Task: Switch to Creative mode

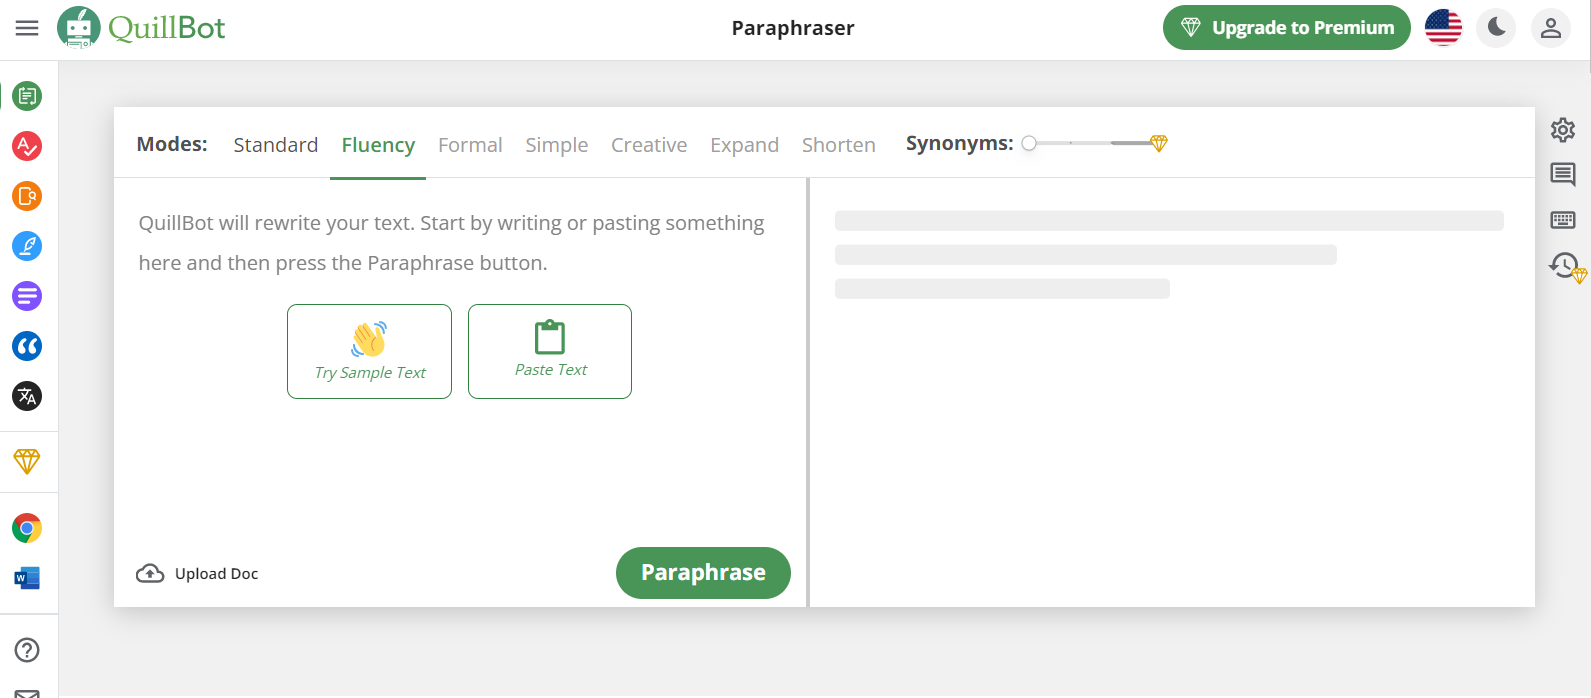Action: [649, 145]
